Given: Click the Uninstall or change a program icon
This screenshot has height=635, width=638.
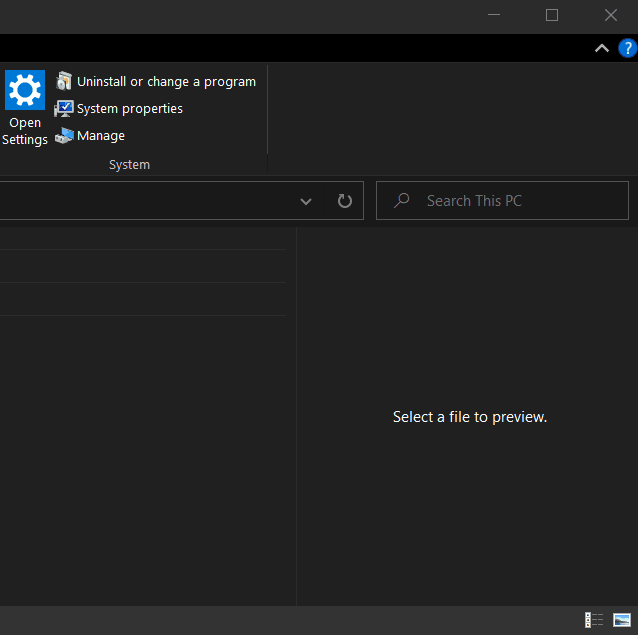Looking at the screenshot, I should (x=64, y=81).
